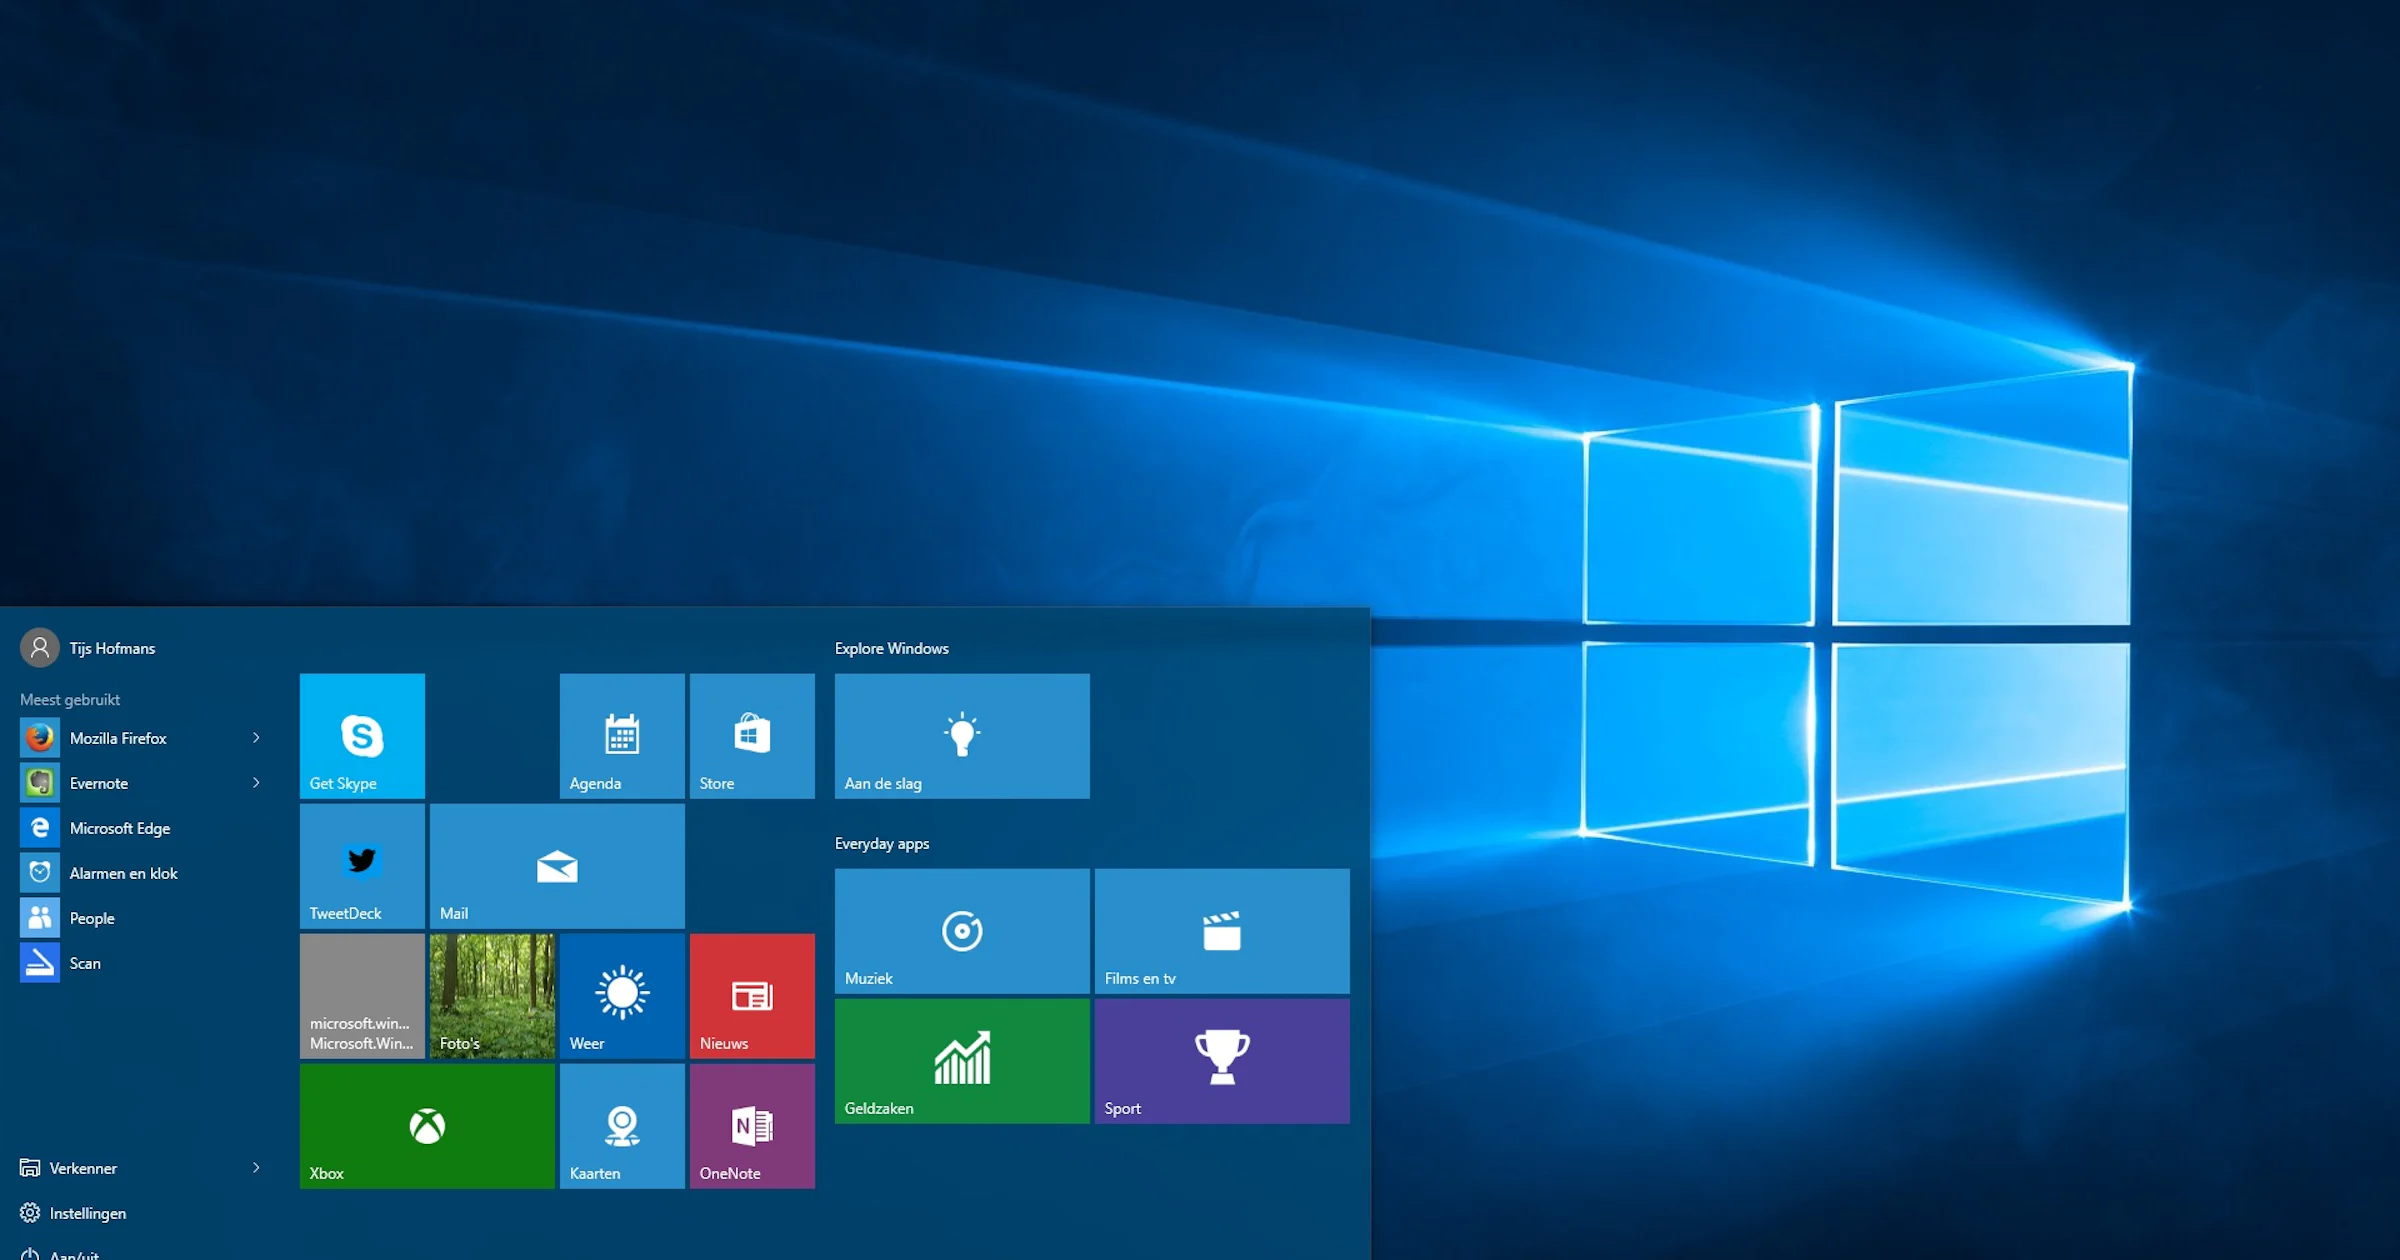The width and height of the screenshot is (2400, 1260).
Task: Click the gray microsoft.win... tile
Action: point(362,995)
